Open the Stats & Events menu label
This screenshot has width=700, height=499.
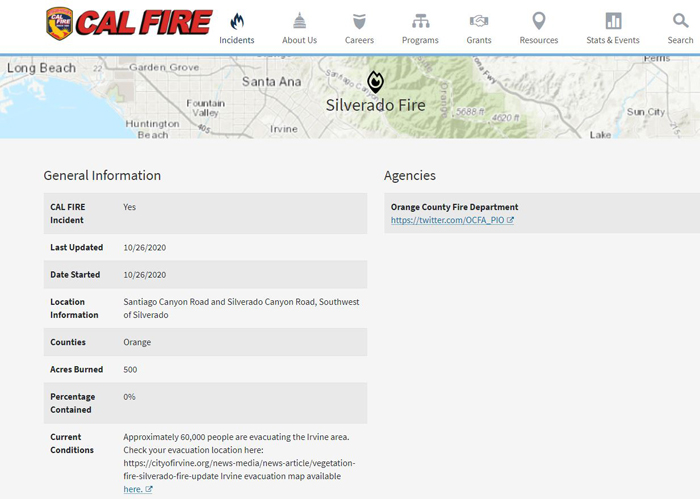click(x=613, y=40)
